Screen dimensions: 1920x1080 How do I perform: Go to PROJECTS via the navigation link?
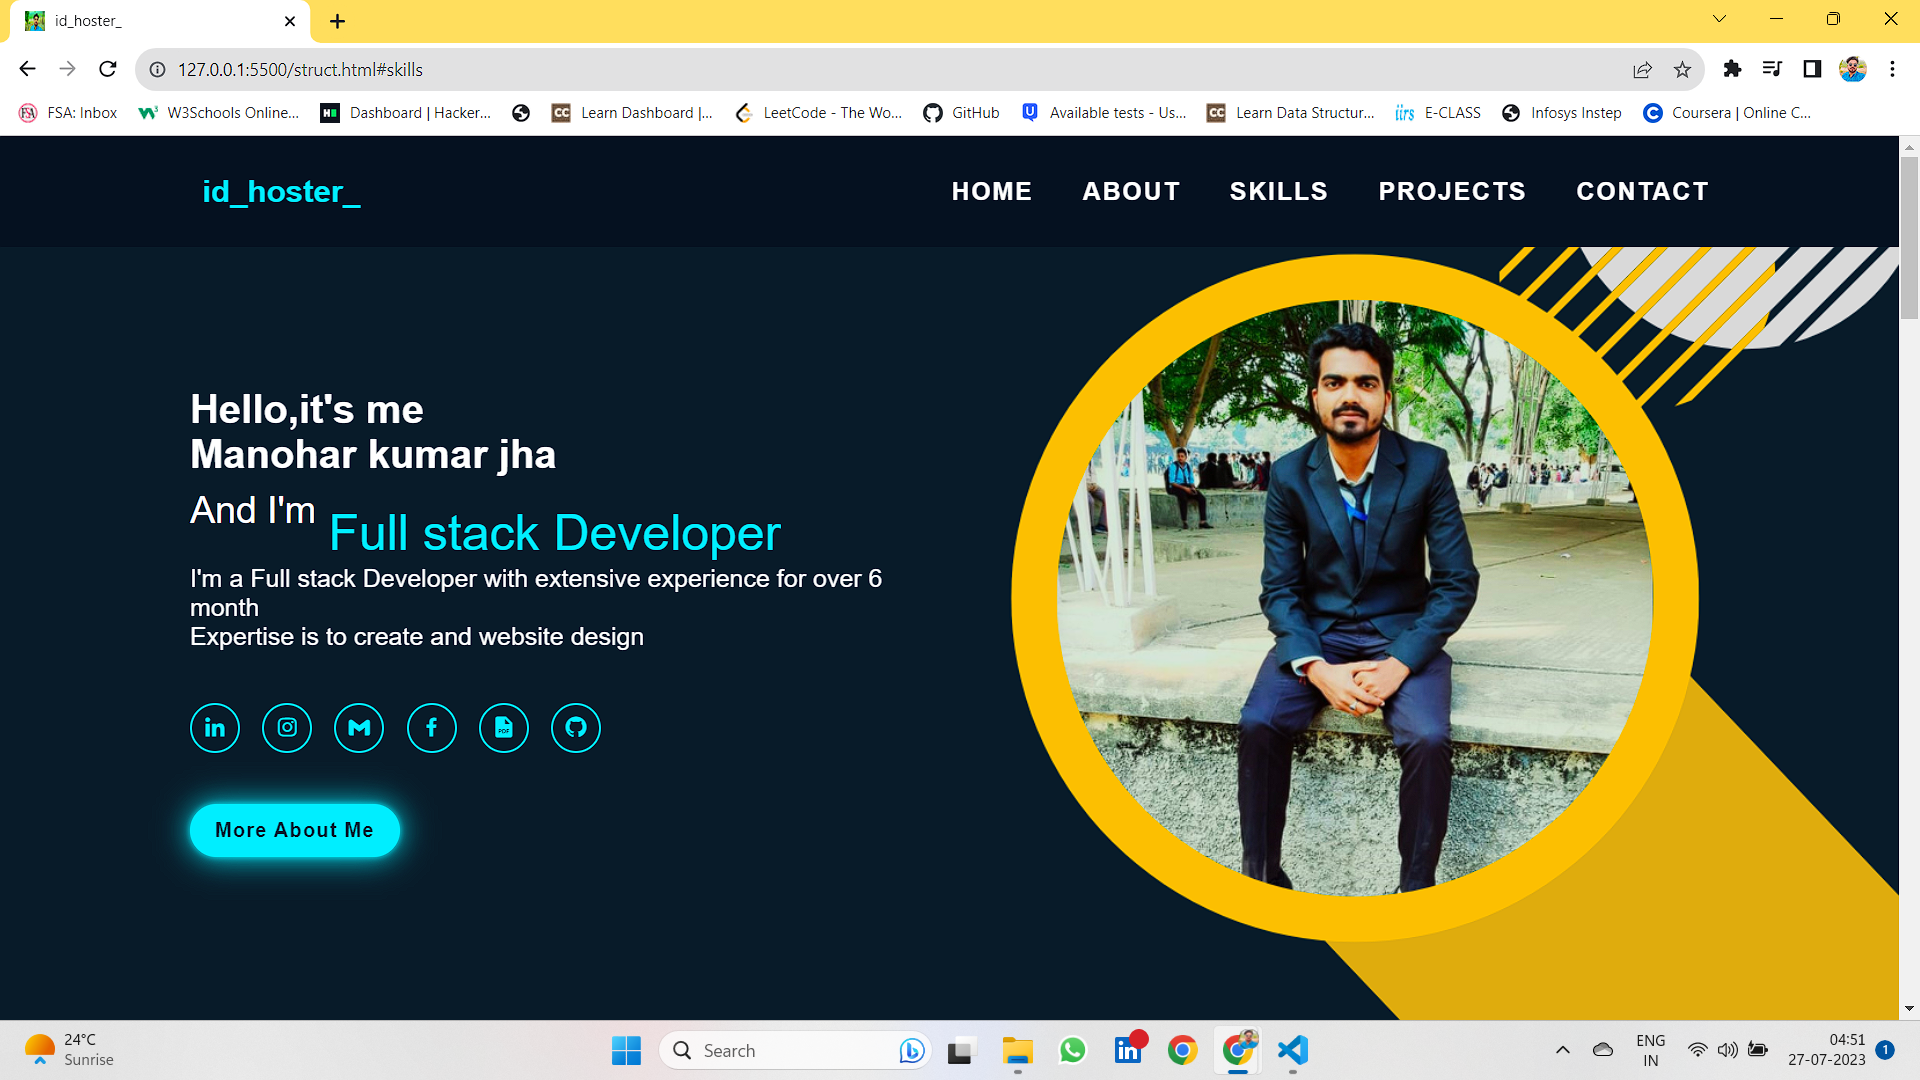click(x=1452, y=191)
